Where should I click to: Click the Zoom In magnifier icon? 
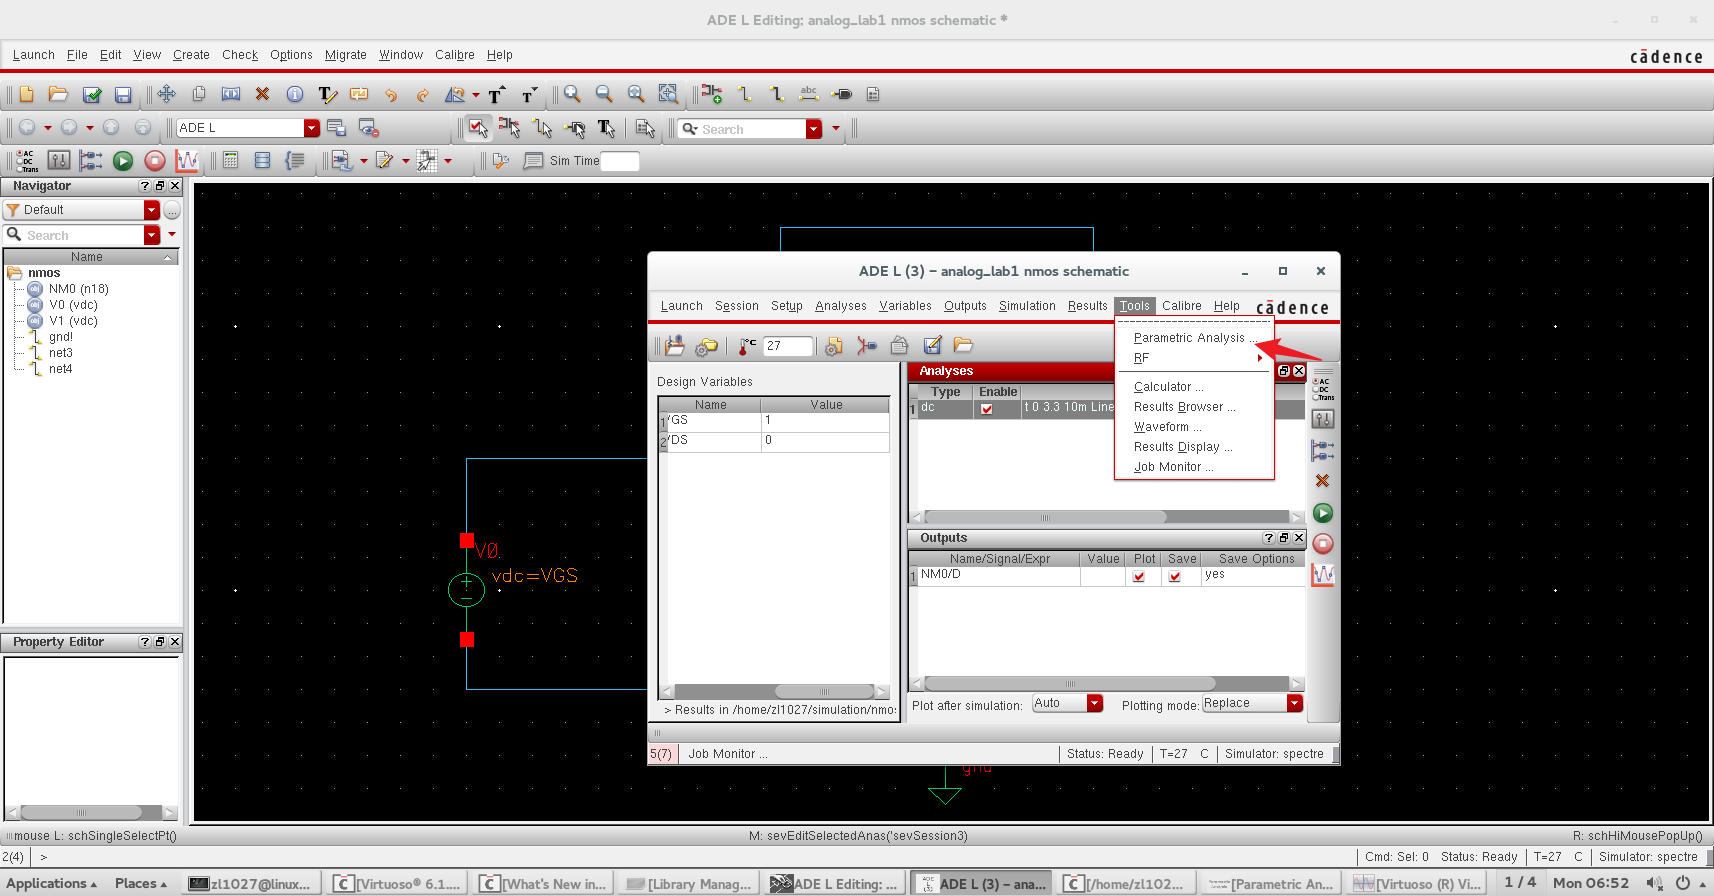572,94
